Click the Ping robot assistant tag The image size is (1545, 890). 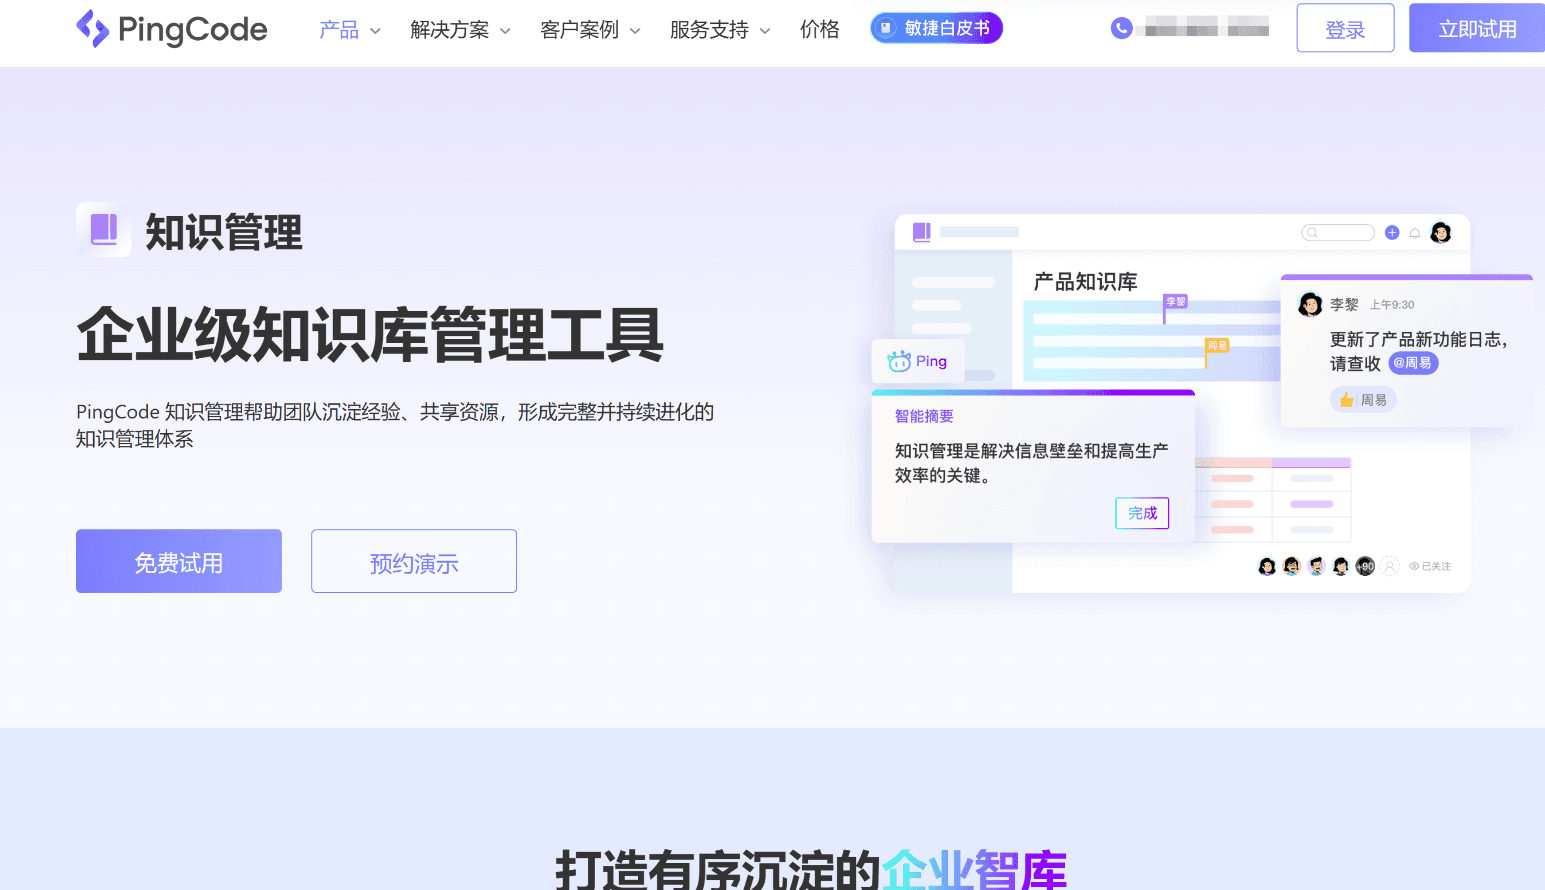[918, 361]
